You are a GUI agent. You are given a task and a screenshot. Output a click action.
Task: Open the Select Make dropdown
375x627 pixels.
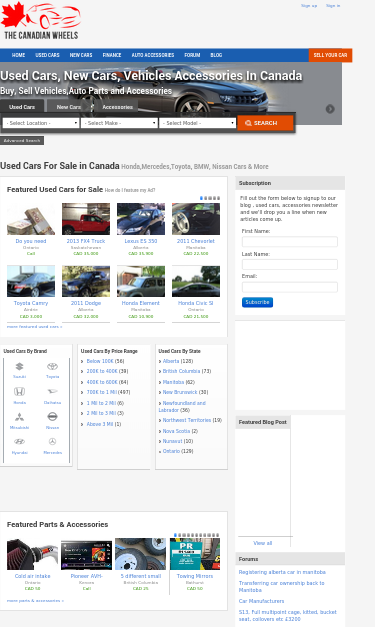point(119,123)
